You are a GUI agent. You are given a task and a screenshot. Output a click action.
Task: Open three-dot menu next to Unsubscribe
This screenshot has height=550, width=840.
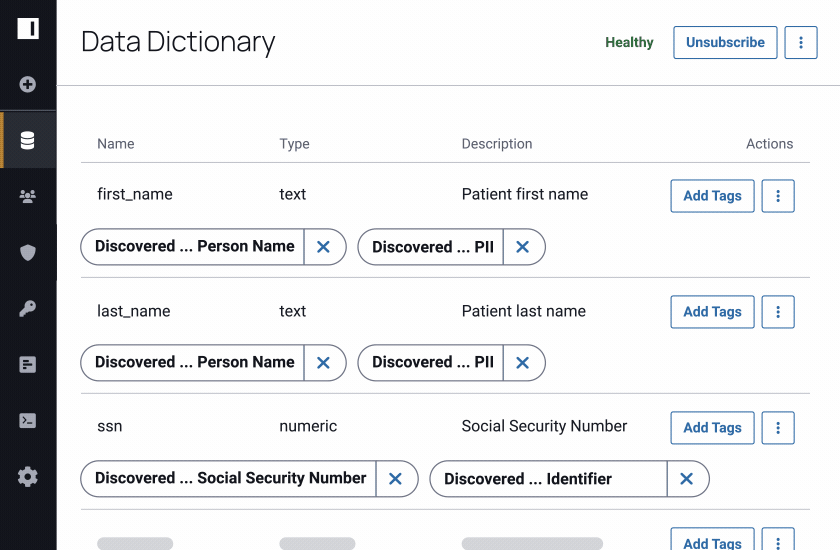pos(801,42)
